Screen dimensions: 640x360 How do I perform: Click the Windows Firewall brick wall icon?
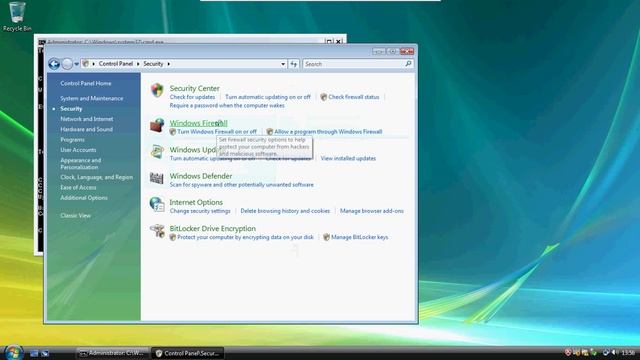[x=157, y=125]
